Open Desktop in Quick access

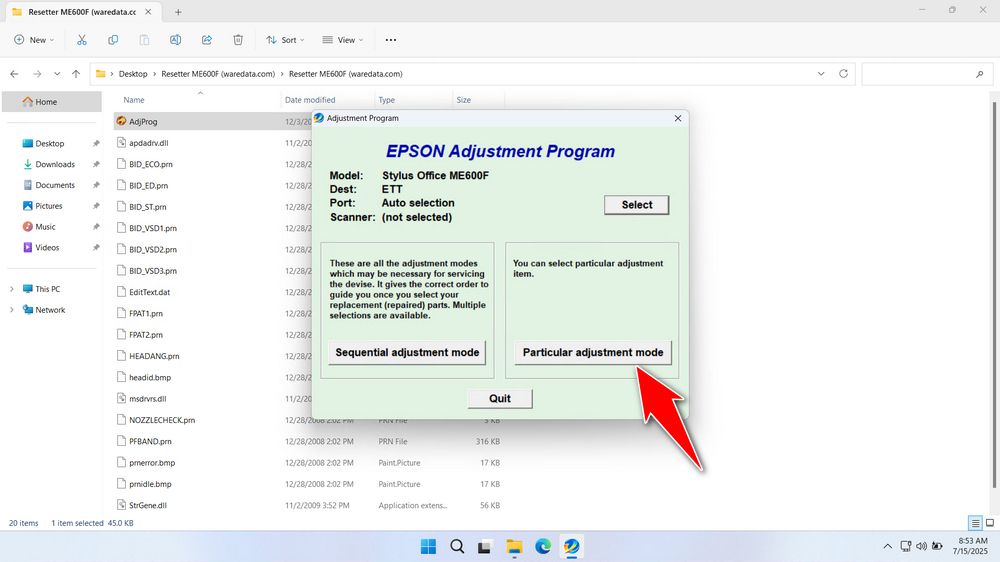pyautogui.click(x=52, y=144)
